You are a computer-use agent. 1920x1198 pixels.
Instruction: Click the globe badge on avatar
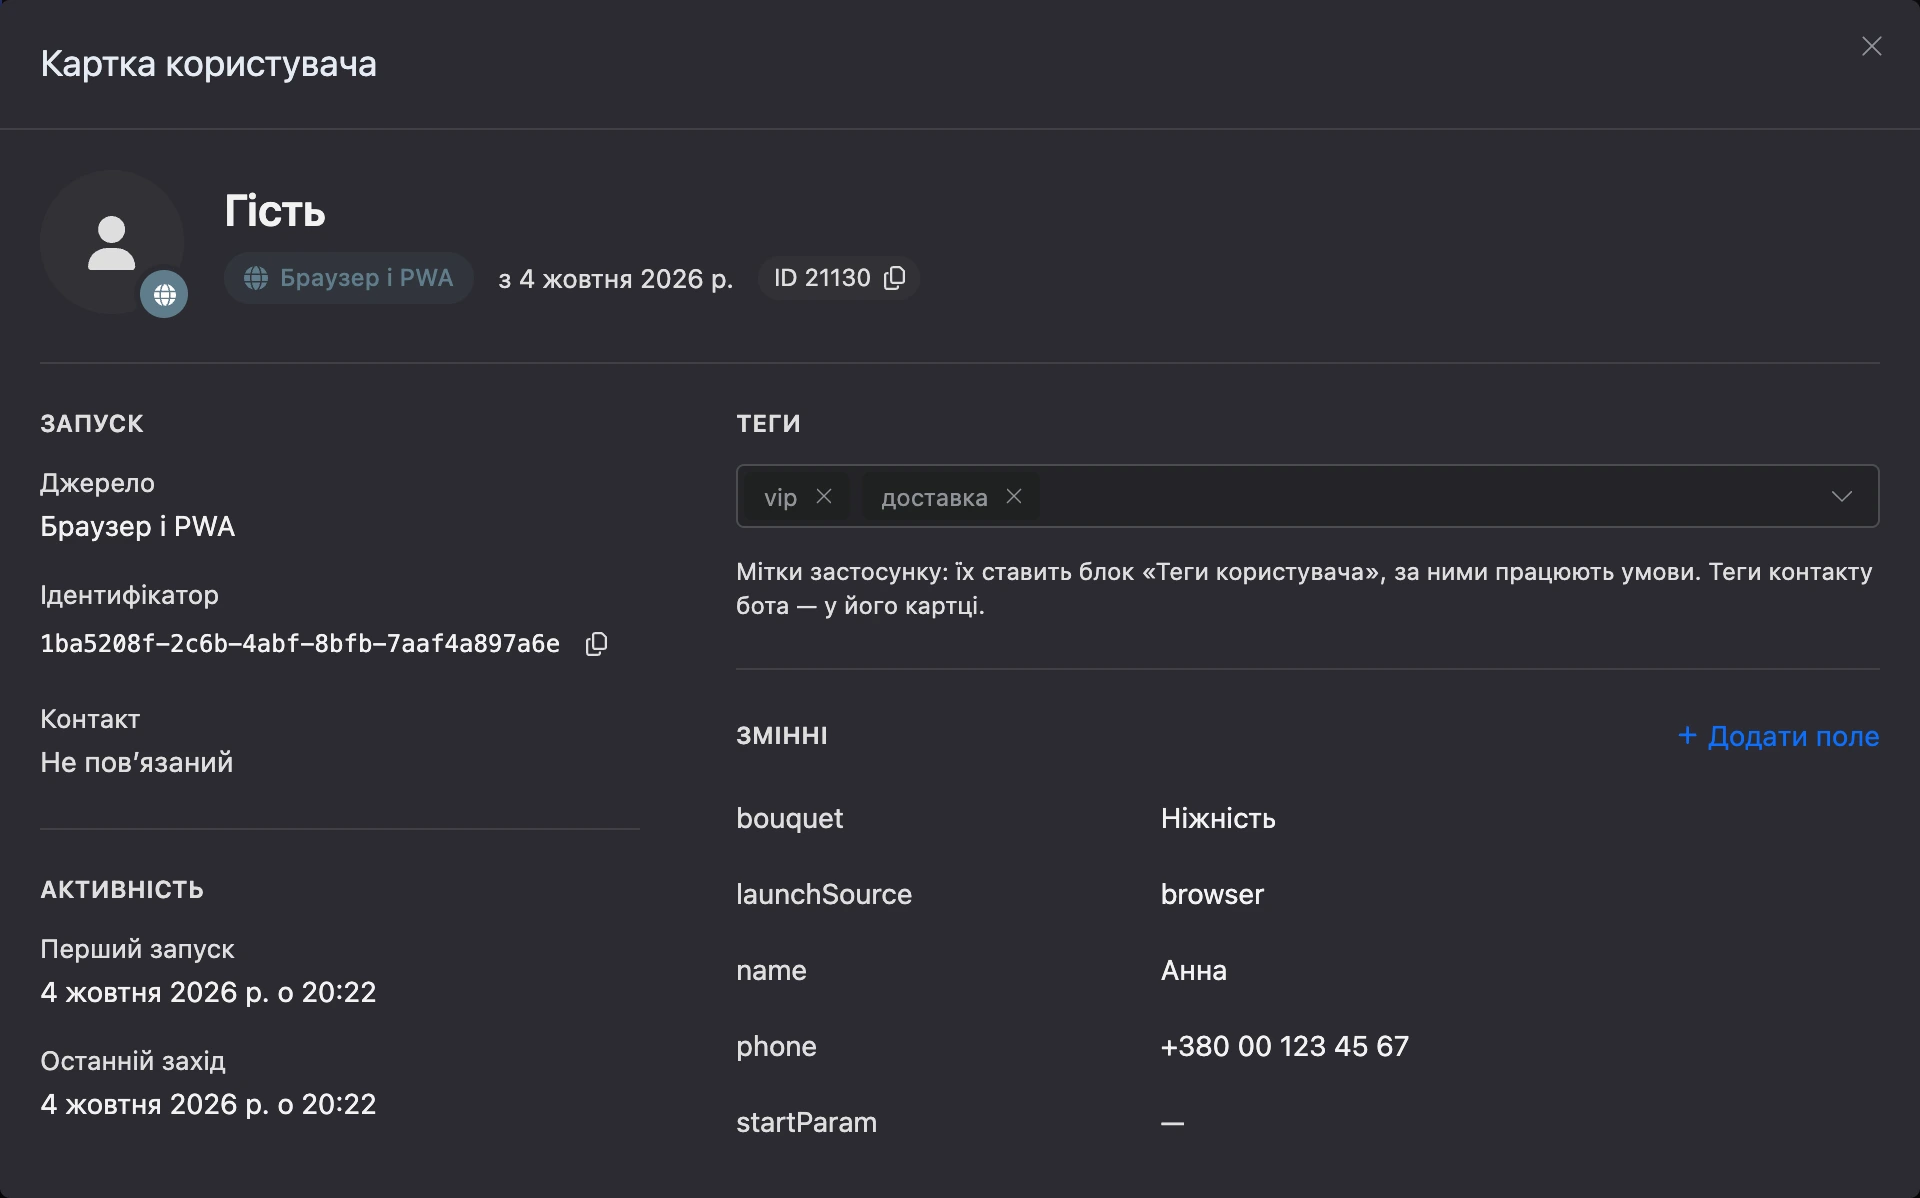164,294
